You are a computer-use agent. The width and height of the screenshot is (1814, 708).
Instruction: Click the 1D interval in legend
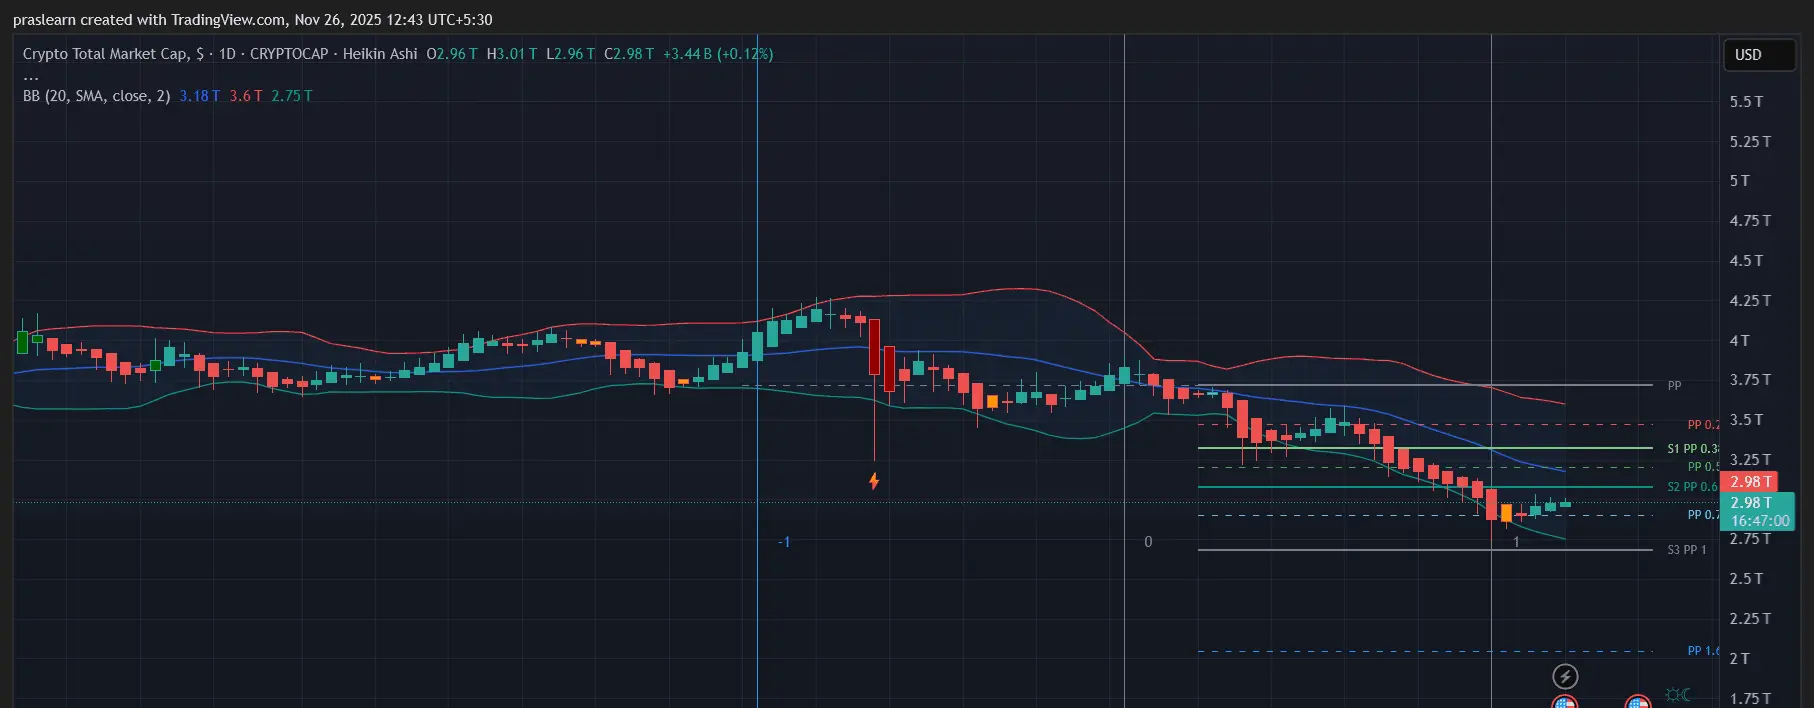pyautogui.click(x=227, y=54)
